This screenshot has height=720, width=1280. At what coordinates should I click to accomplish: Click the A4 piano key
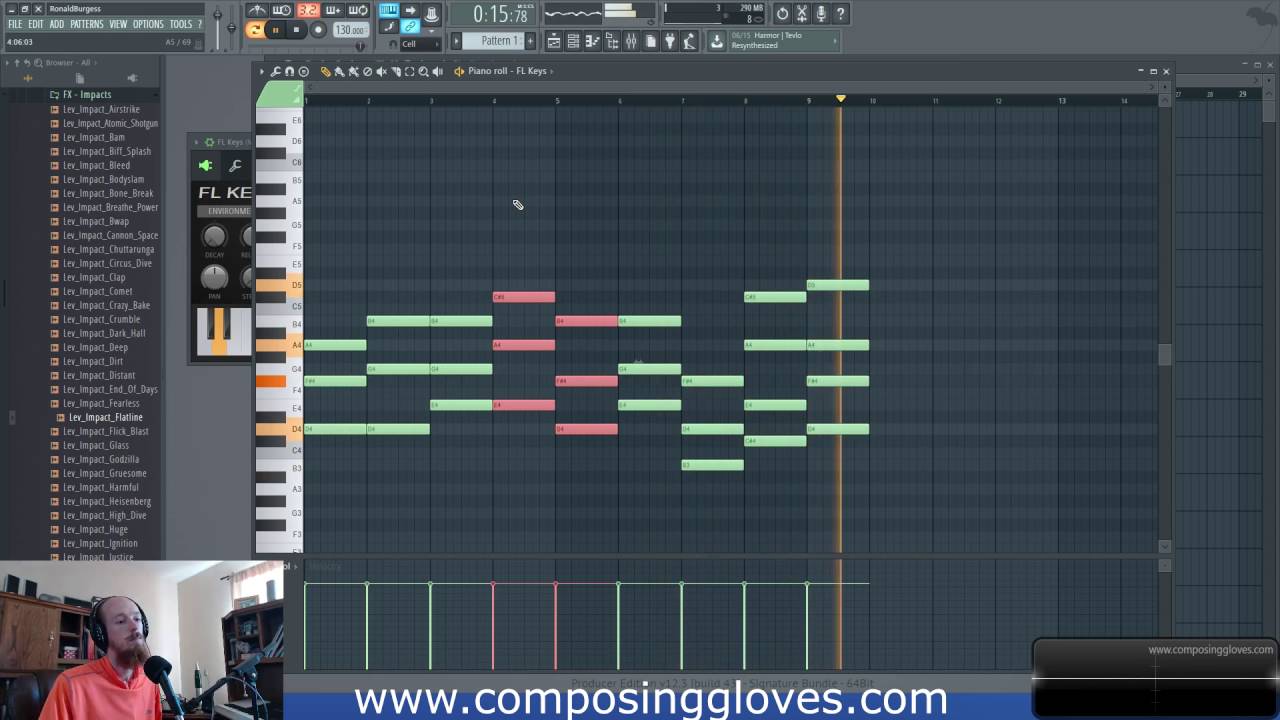278,345
